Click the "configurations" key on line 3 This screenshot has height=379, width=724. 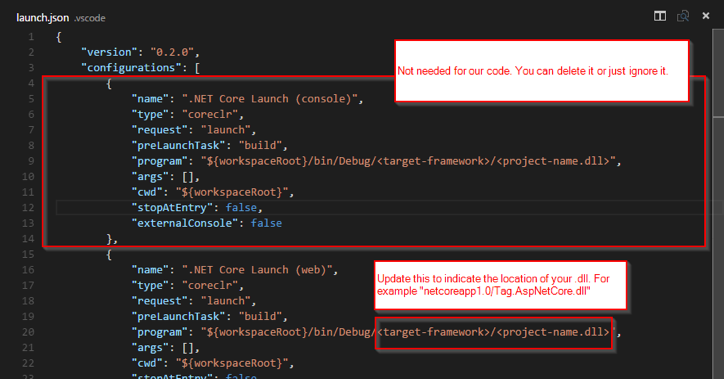click(x=131, y=68)
